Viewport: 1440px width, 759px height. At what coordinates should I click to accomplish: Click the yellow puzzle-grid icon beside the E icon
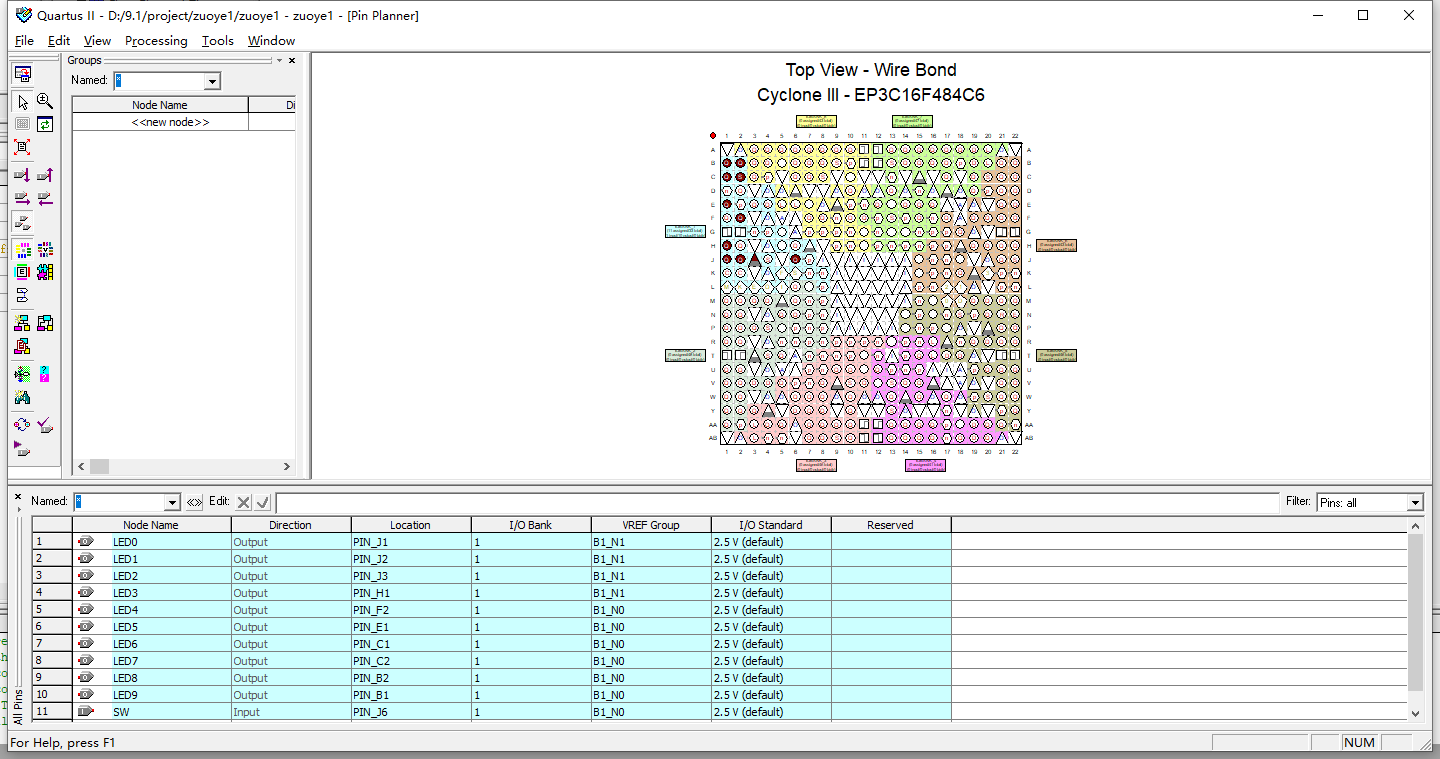click(45, 272)
